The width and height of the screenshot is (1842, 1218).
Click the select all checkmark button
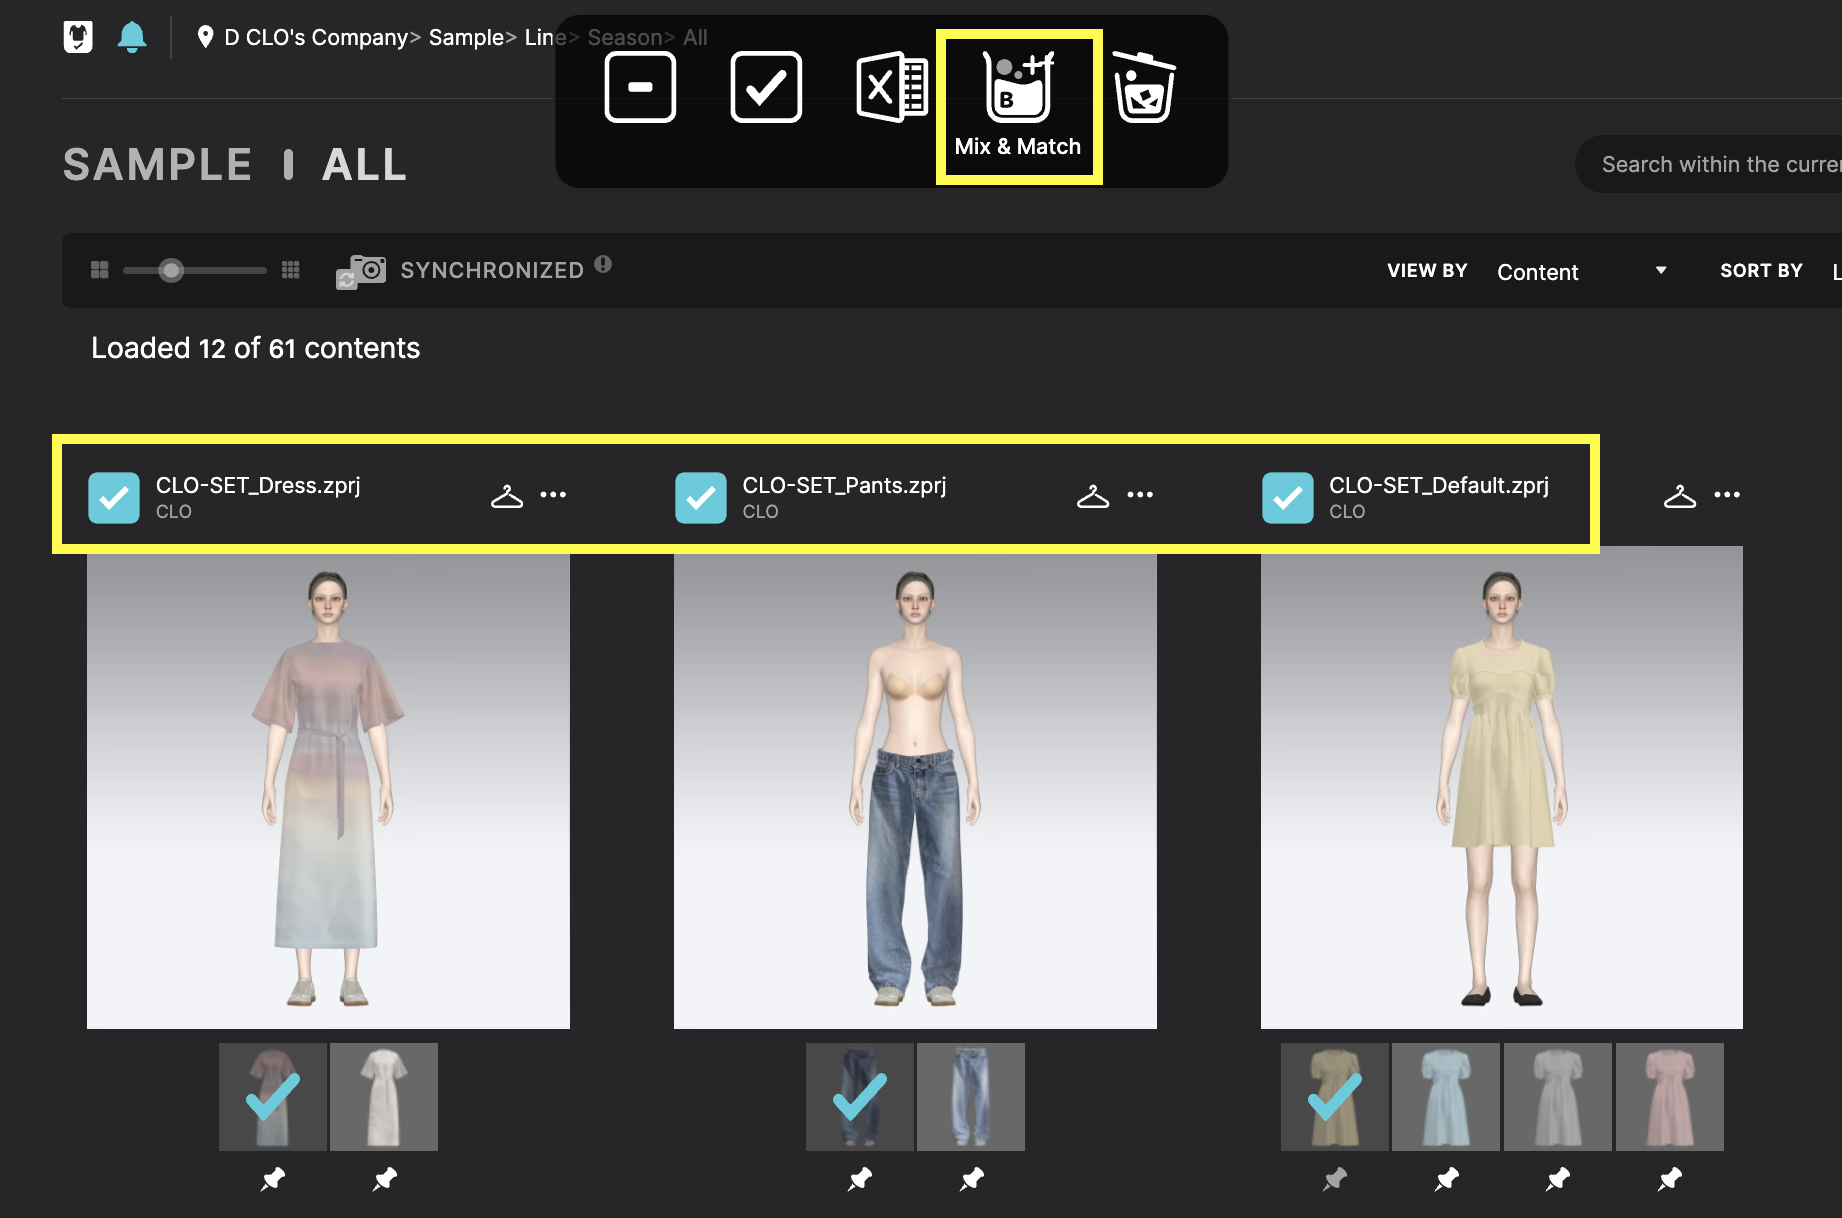766,87
